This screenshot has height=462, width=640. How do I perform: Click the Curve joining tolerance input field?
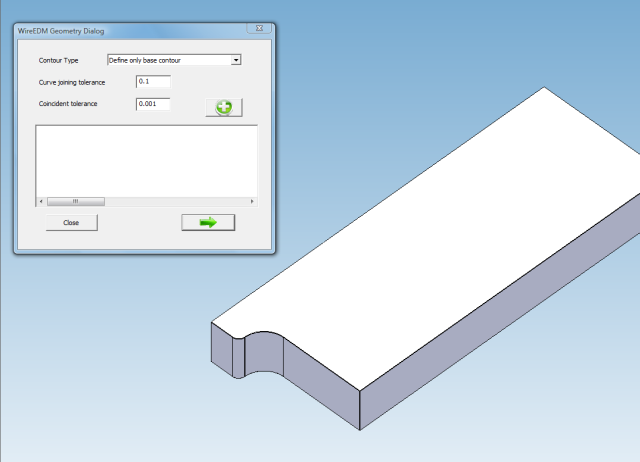(x=153, y=82)
